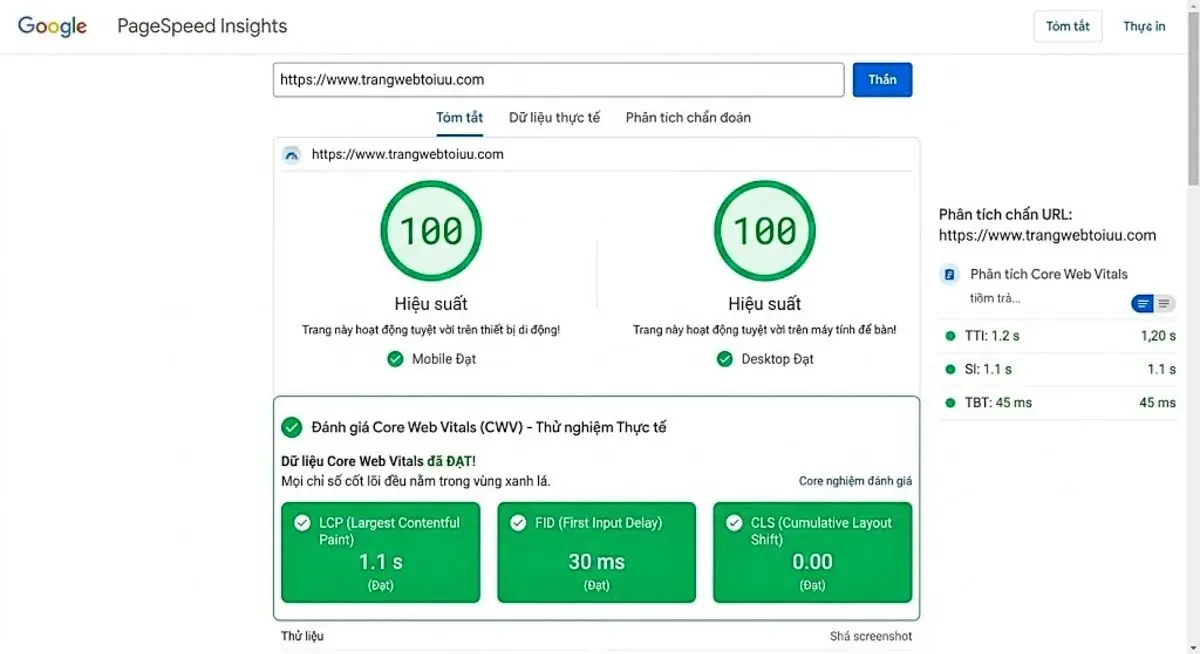Click the Mobile Đạt checkmark

click(395, 359)
